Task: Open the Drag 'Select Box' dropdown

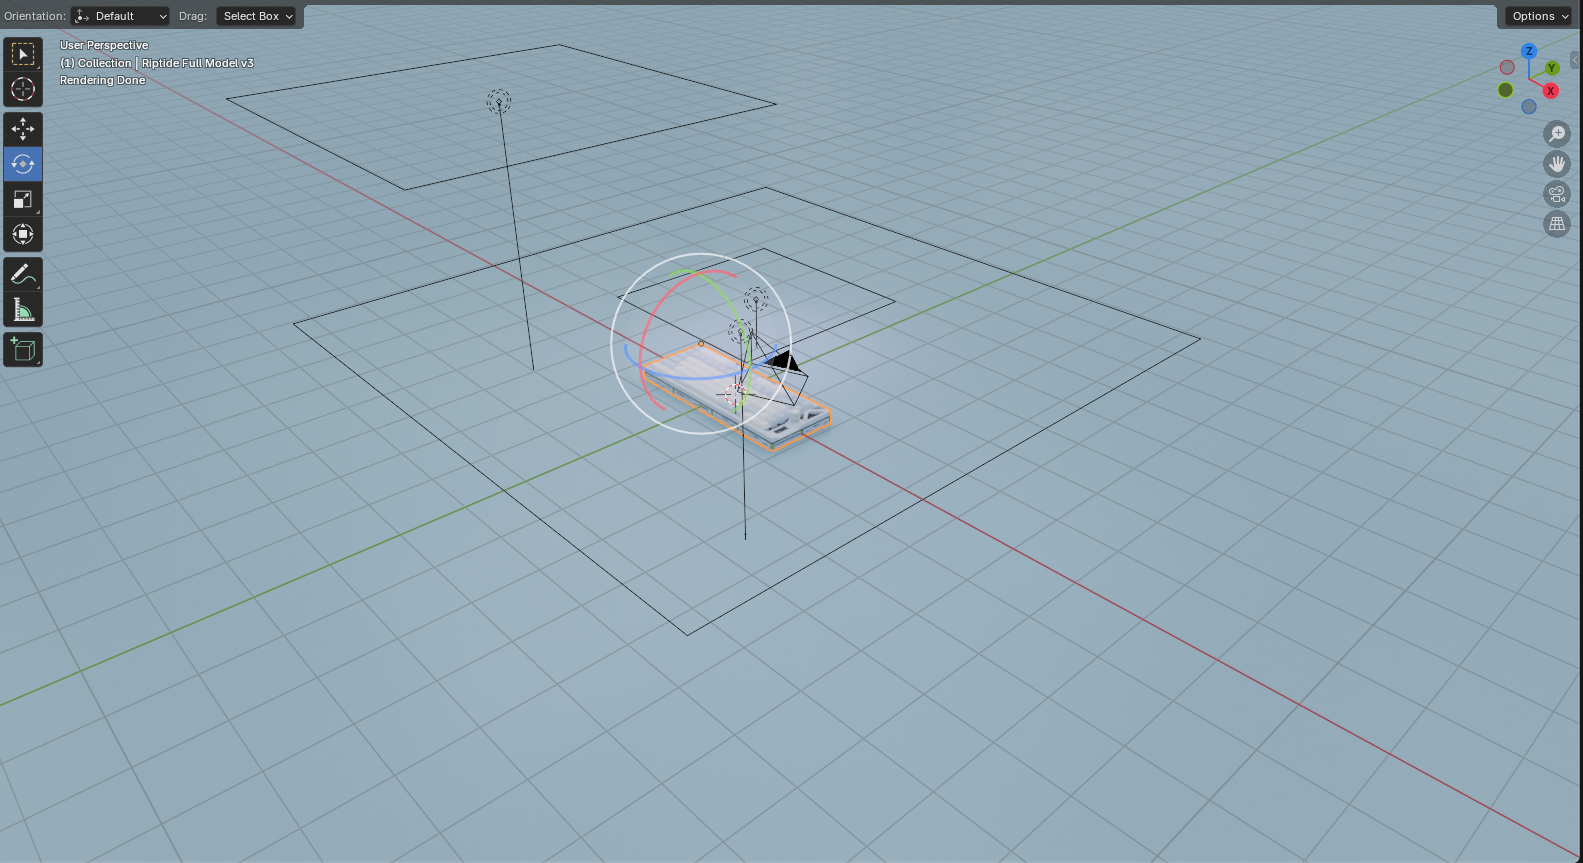Action: pyautogui.click(x=257, y=16)
